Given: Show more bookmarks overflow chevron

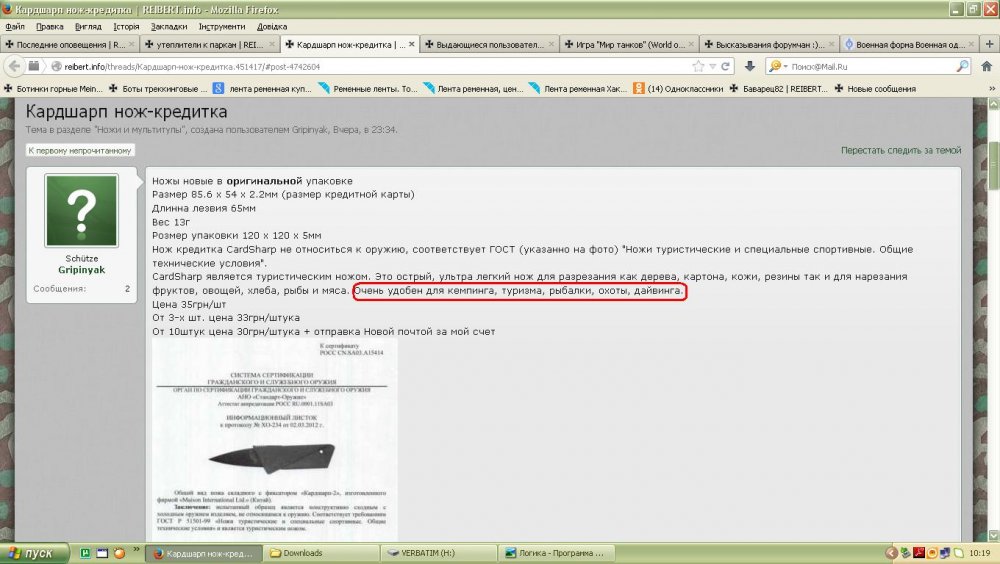Looking at the screenshot, I should coord(992,89).
